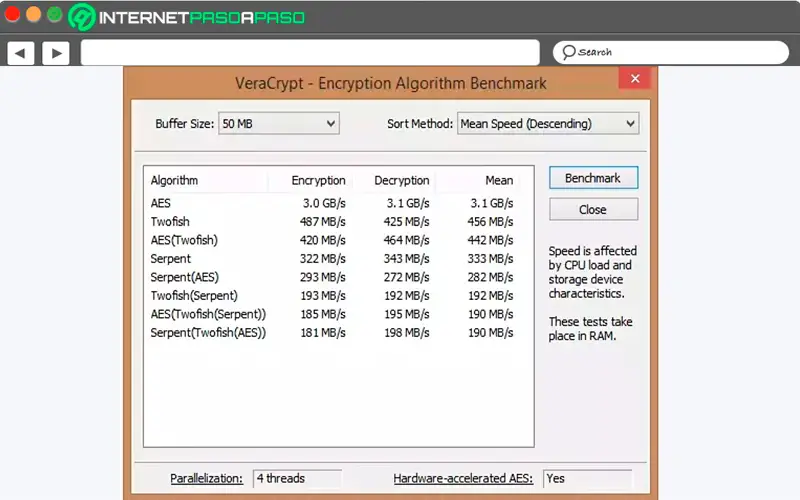Click the 195 MB/s decryption value

[406, 314]
